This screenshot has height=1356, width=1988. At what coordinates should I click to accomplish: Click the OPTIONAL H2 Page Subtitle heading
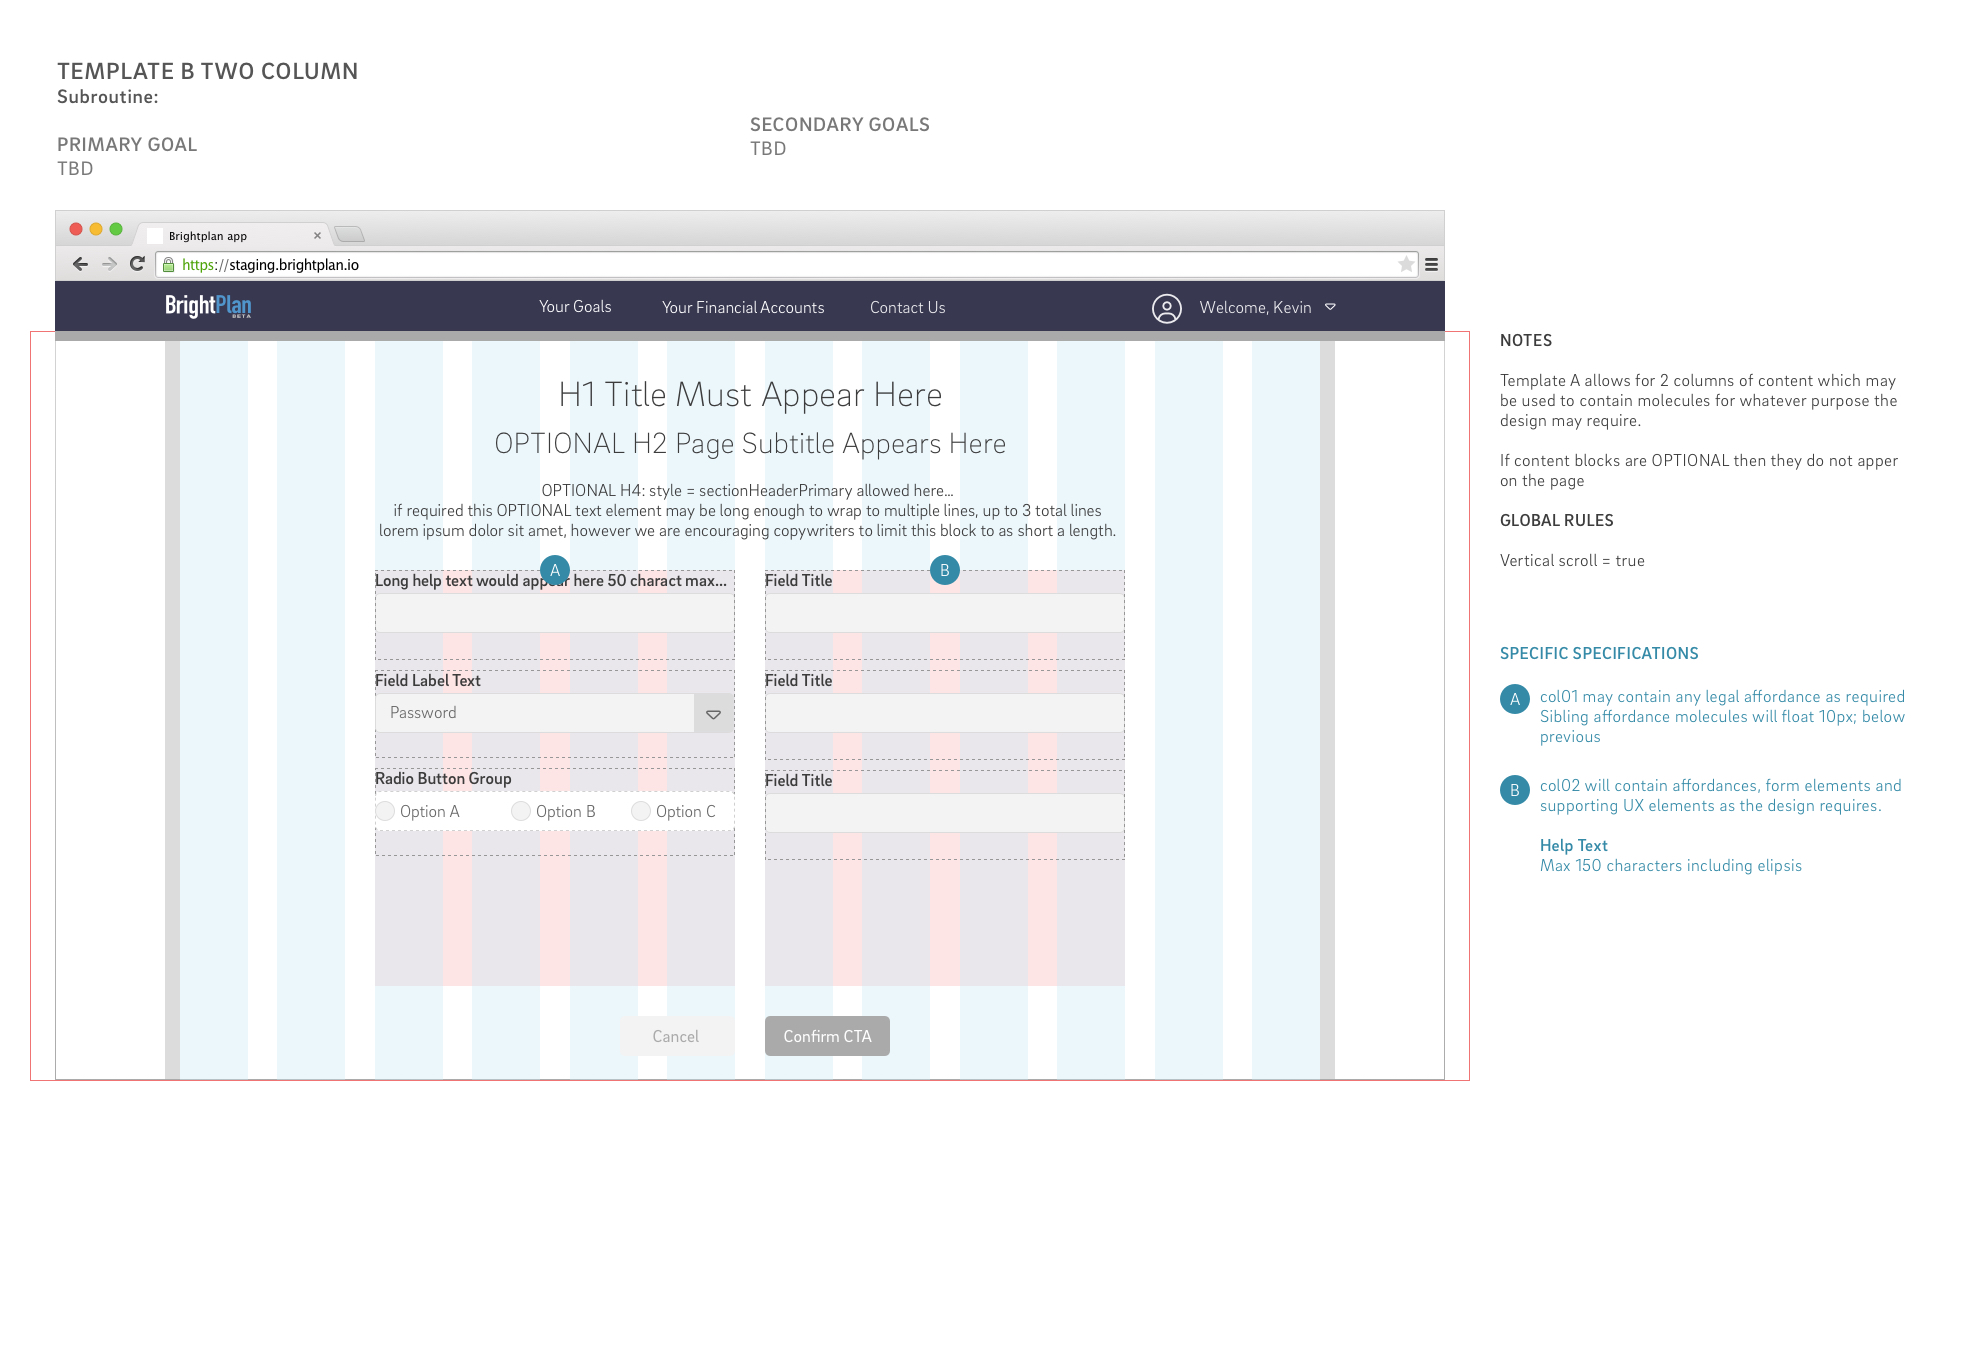(750, 444)
